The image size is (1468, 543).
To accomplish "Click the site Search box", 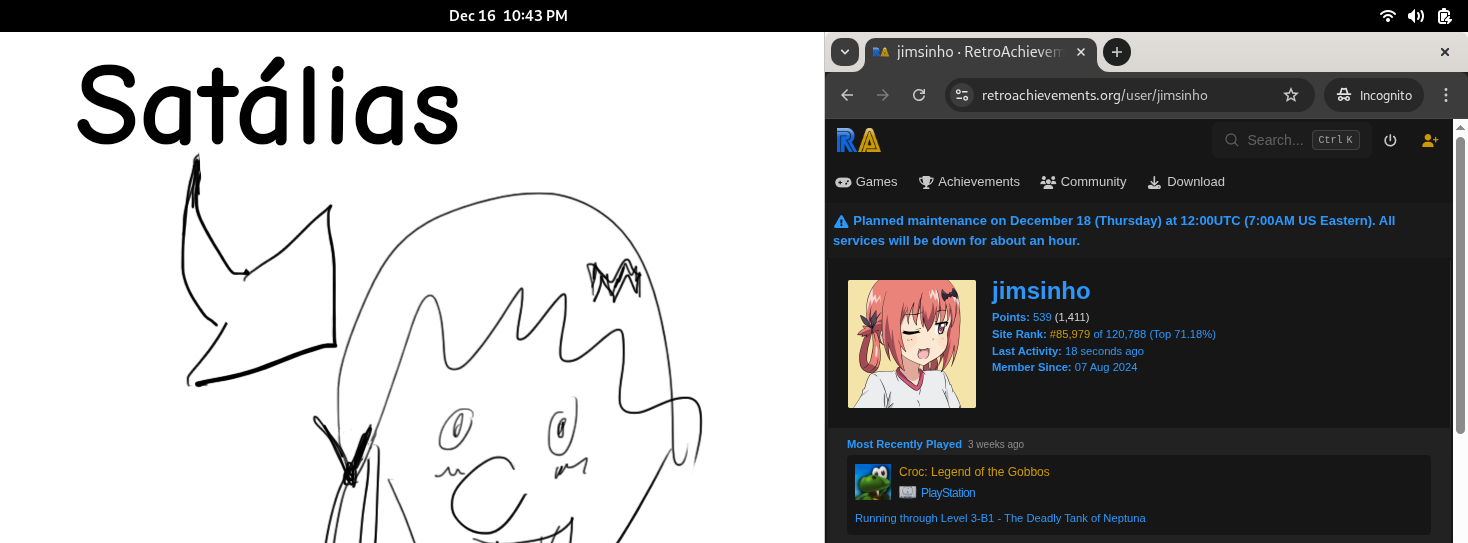I will (1291, 140).
